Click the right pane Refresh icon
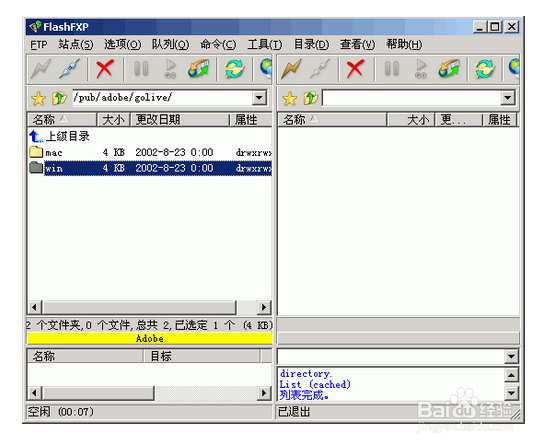 (x=485, y=68)
